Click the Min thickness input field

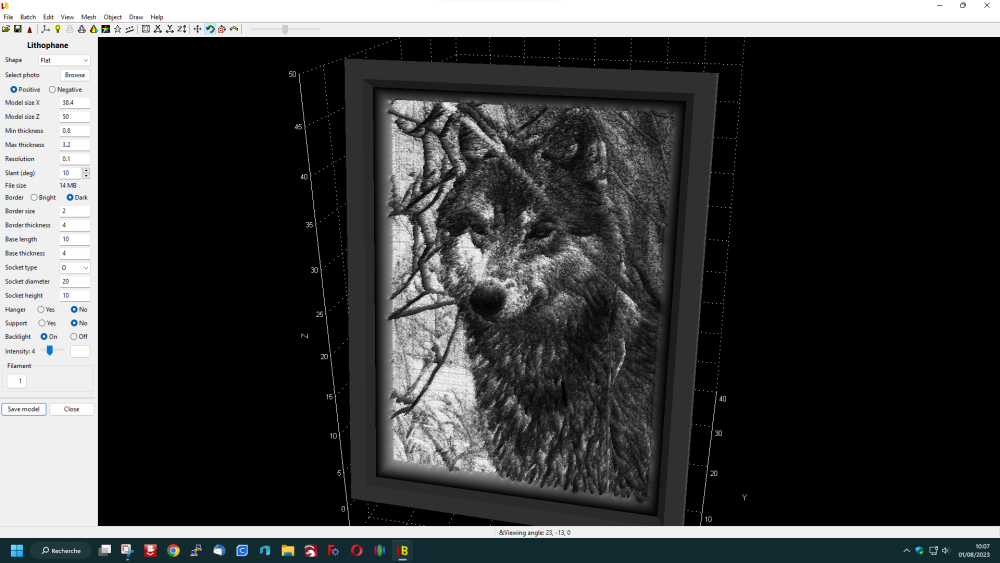[x=75, y=131]
